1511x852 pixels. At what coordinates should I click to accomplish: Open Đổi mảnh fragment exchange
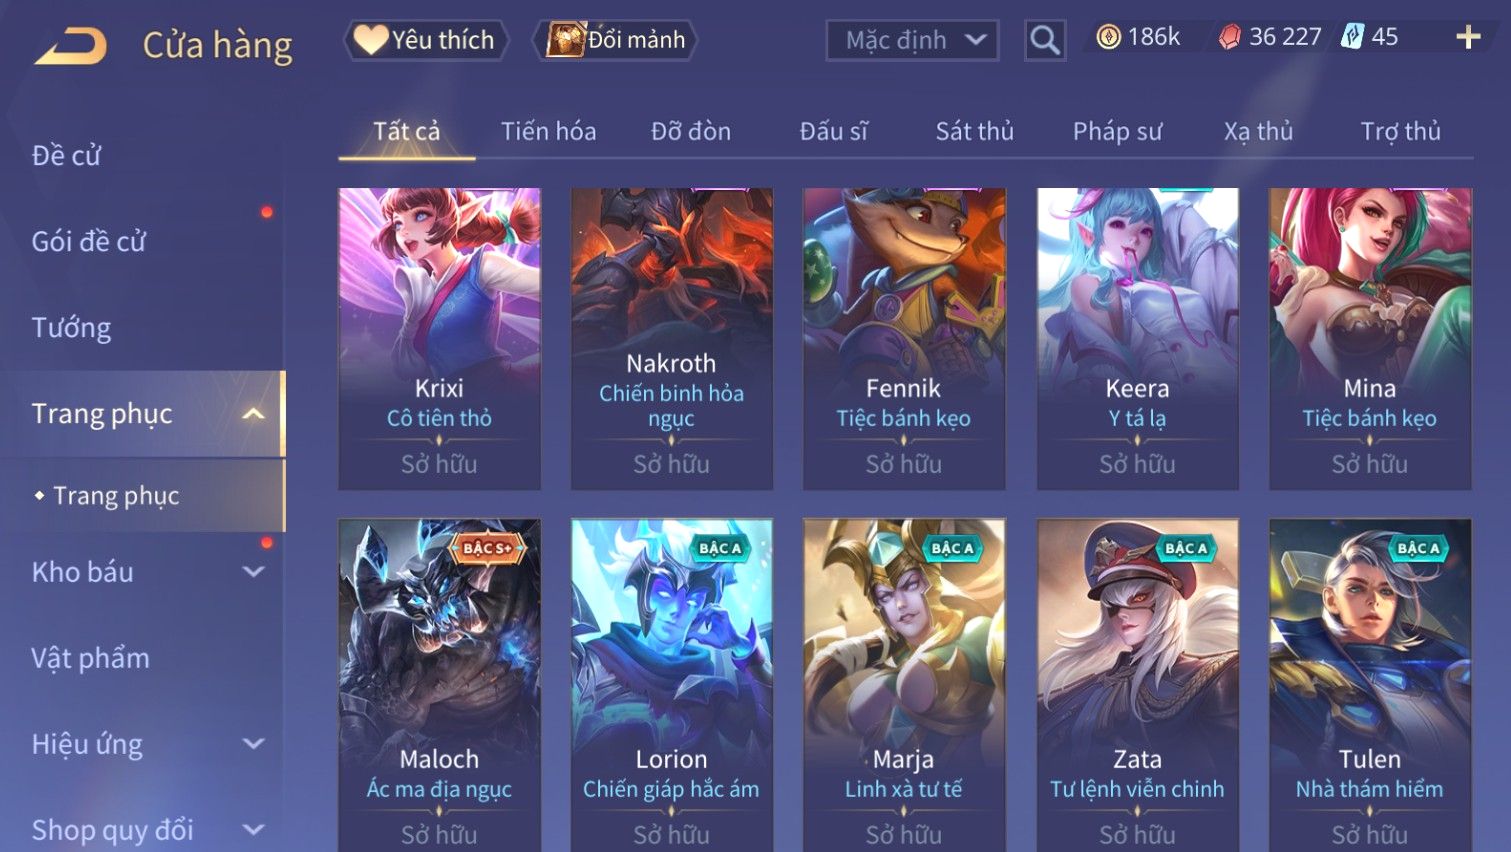615,40
